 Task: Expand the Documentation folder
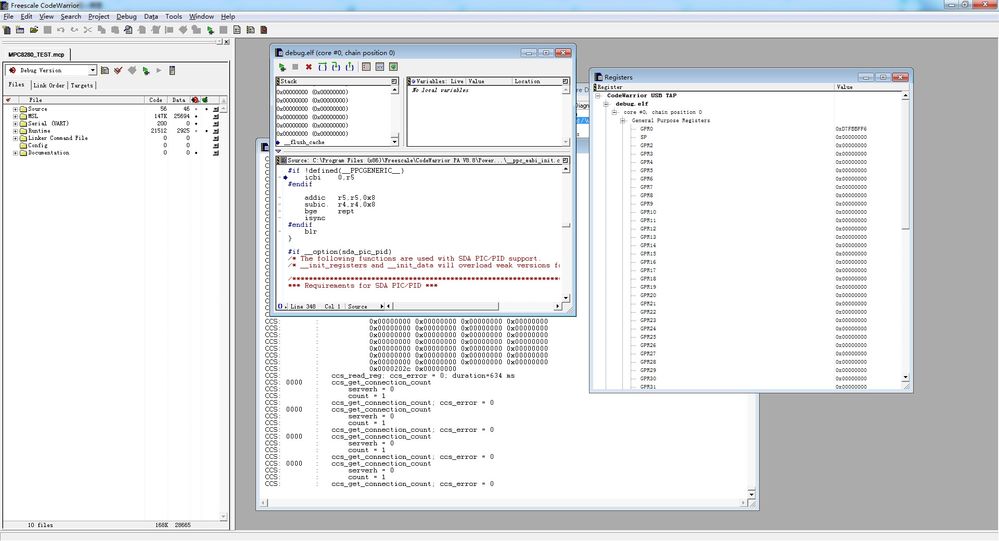[x=15, y=153]
